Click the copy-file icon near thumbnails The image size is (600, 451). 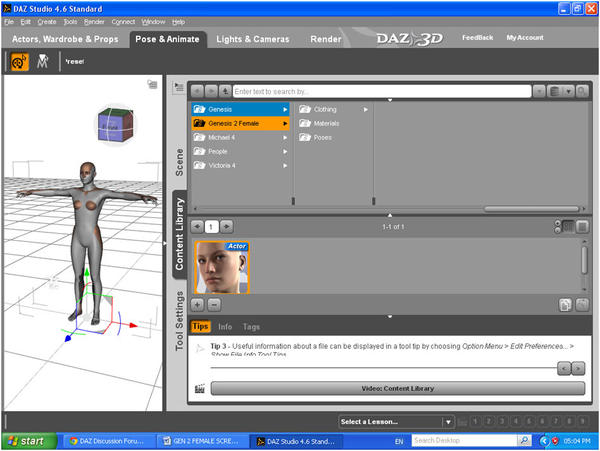(x=565, y=305)
